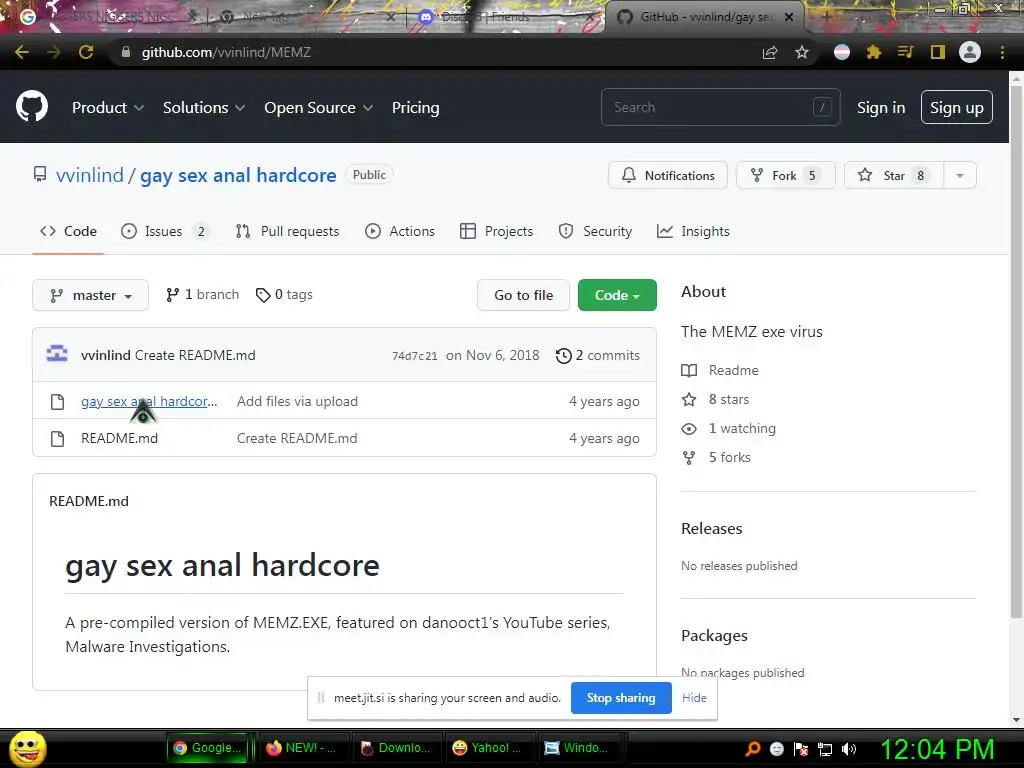Click the Notifications button
Viewport: 1024px width, 768px height.
(x=667, y=176)
